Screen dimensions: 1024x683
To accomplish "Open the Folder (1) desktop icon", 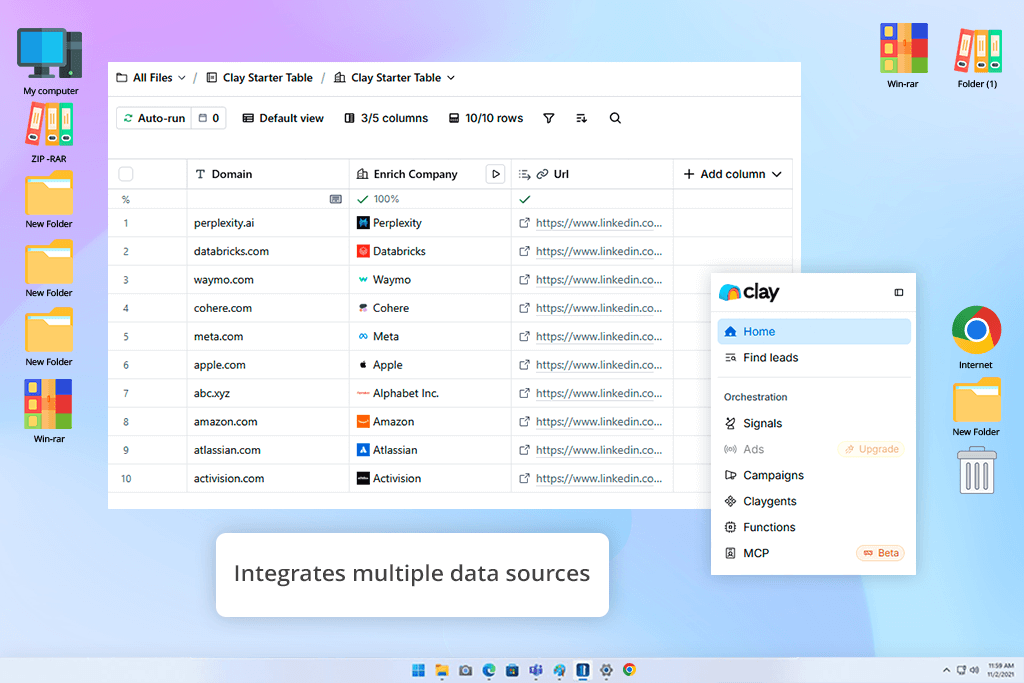I will [x=978, y=57].
